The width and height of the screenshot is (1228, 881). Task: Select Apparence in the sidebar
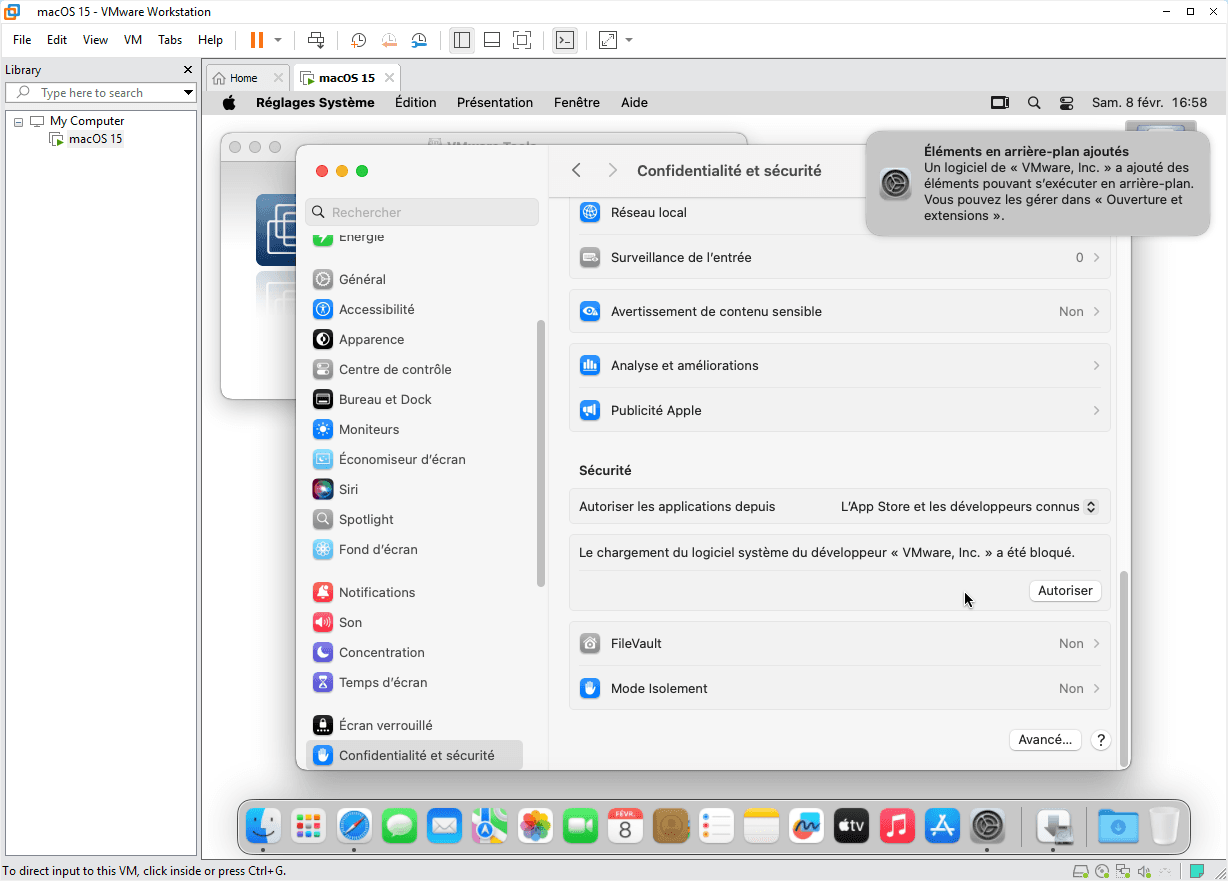[x=414, y=339]
